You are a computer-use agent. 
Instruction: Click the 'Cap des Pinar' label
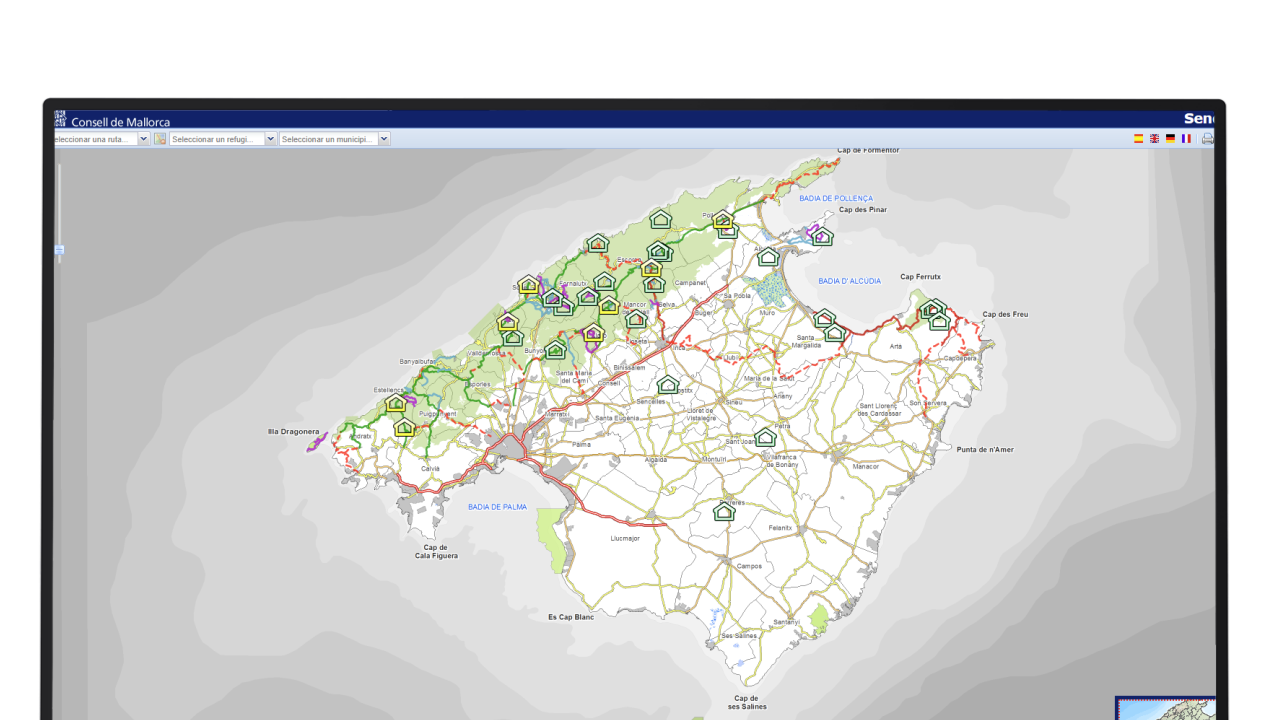click(862, 210)
